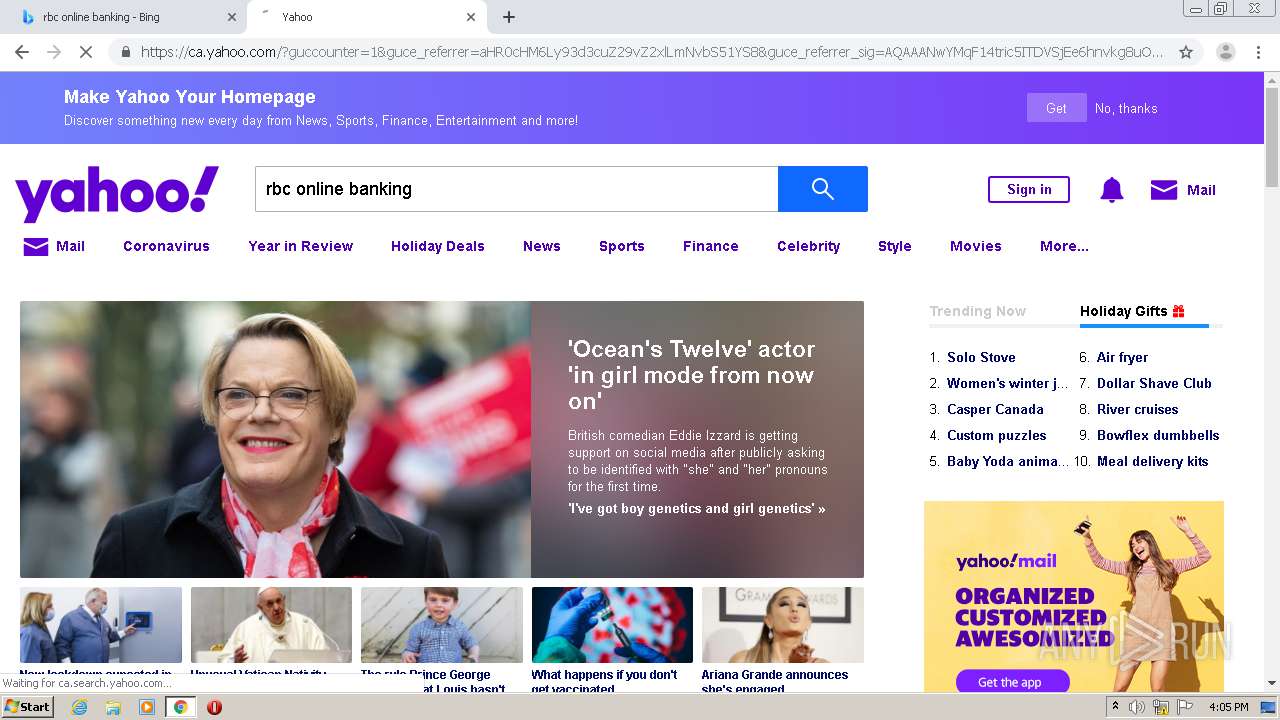Viewport: 1280px width, 720px height.
Task: Open the News section
Action: (x=541, y=246)
